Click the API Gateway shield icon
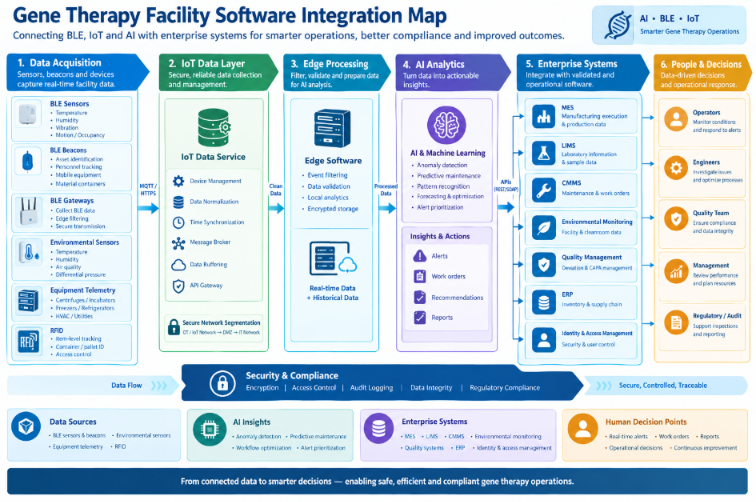 coord(178,286)
